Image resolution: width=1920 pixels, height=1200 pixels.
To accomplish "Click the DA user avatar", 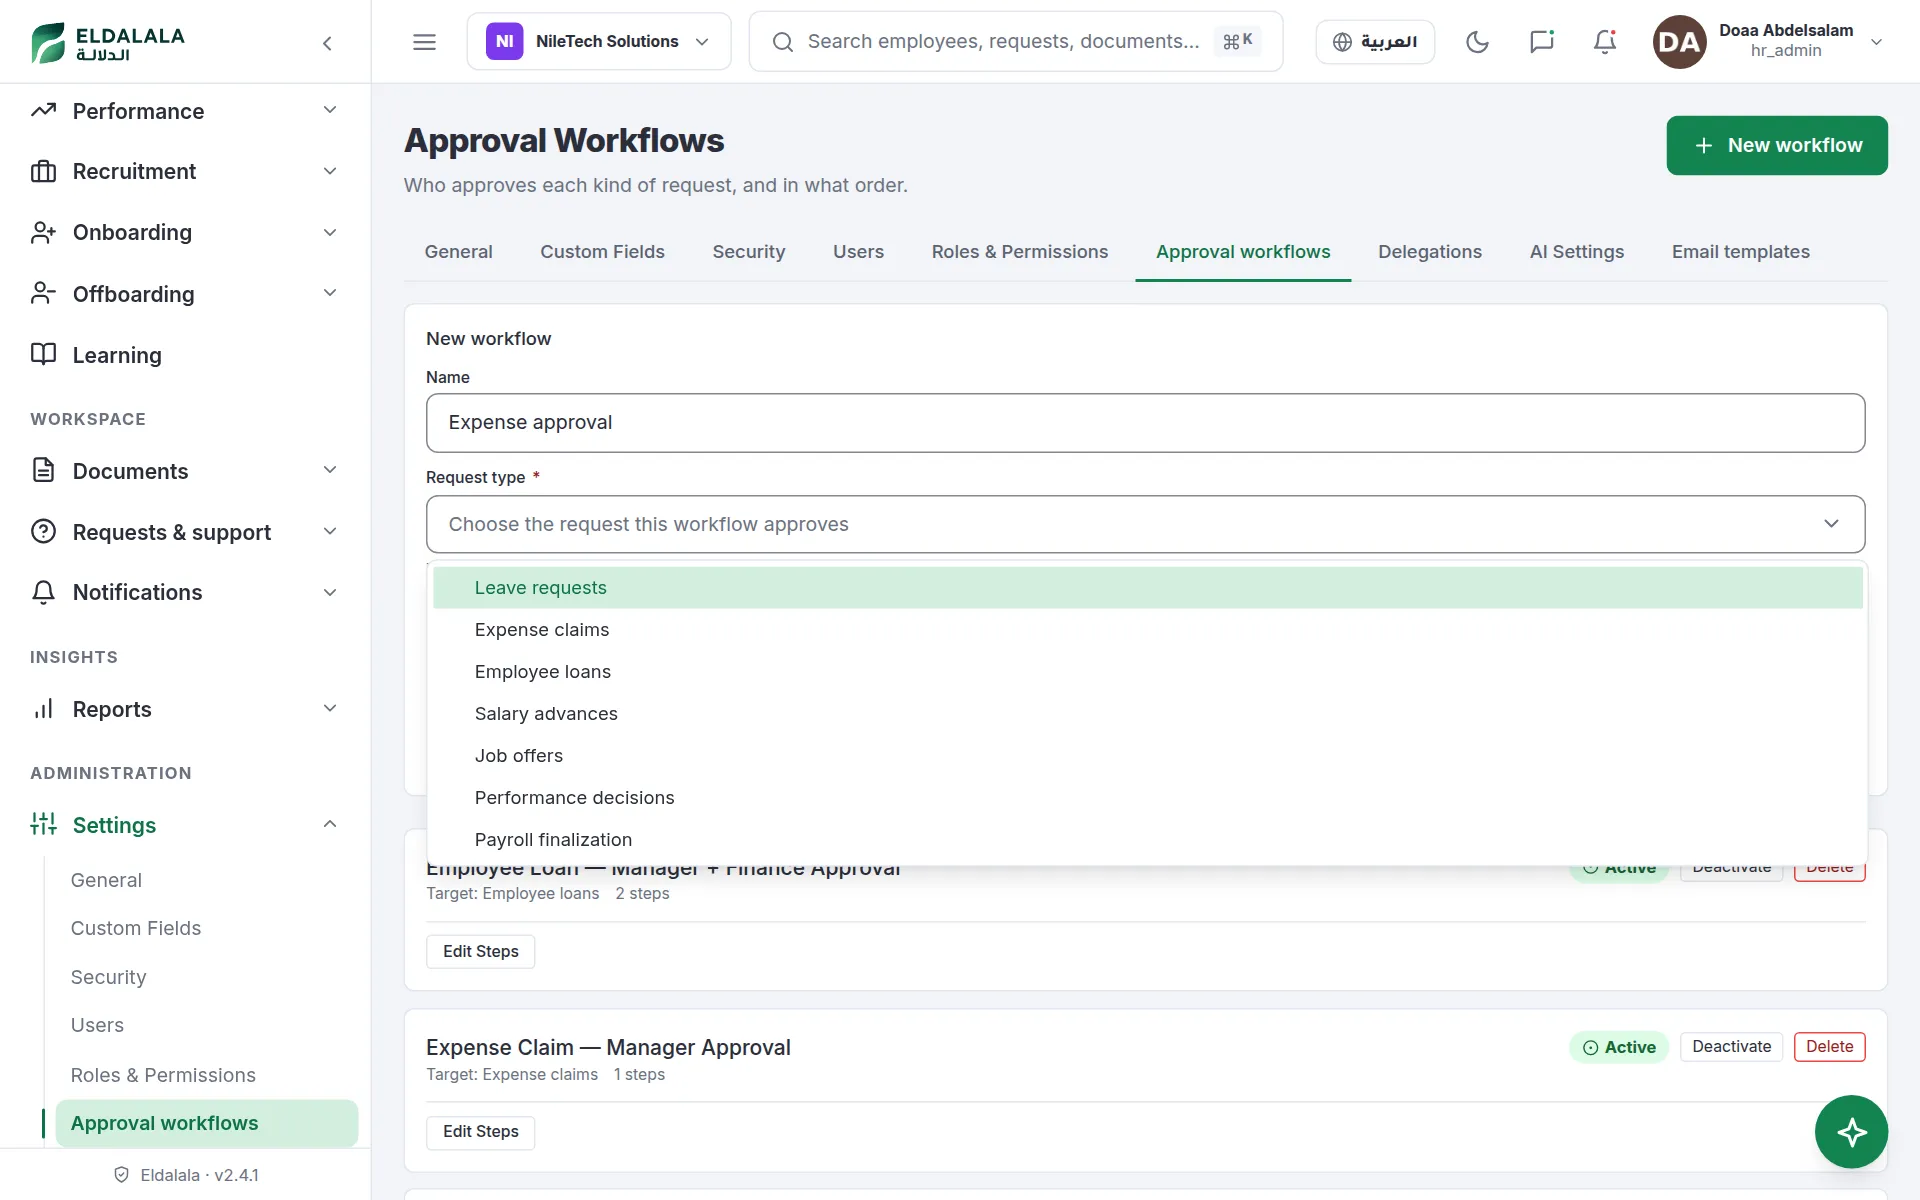I will 1679,42.
